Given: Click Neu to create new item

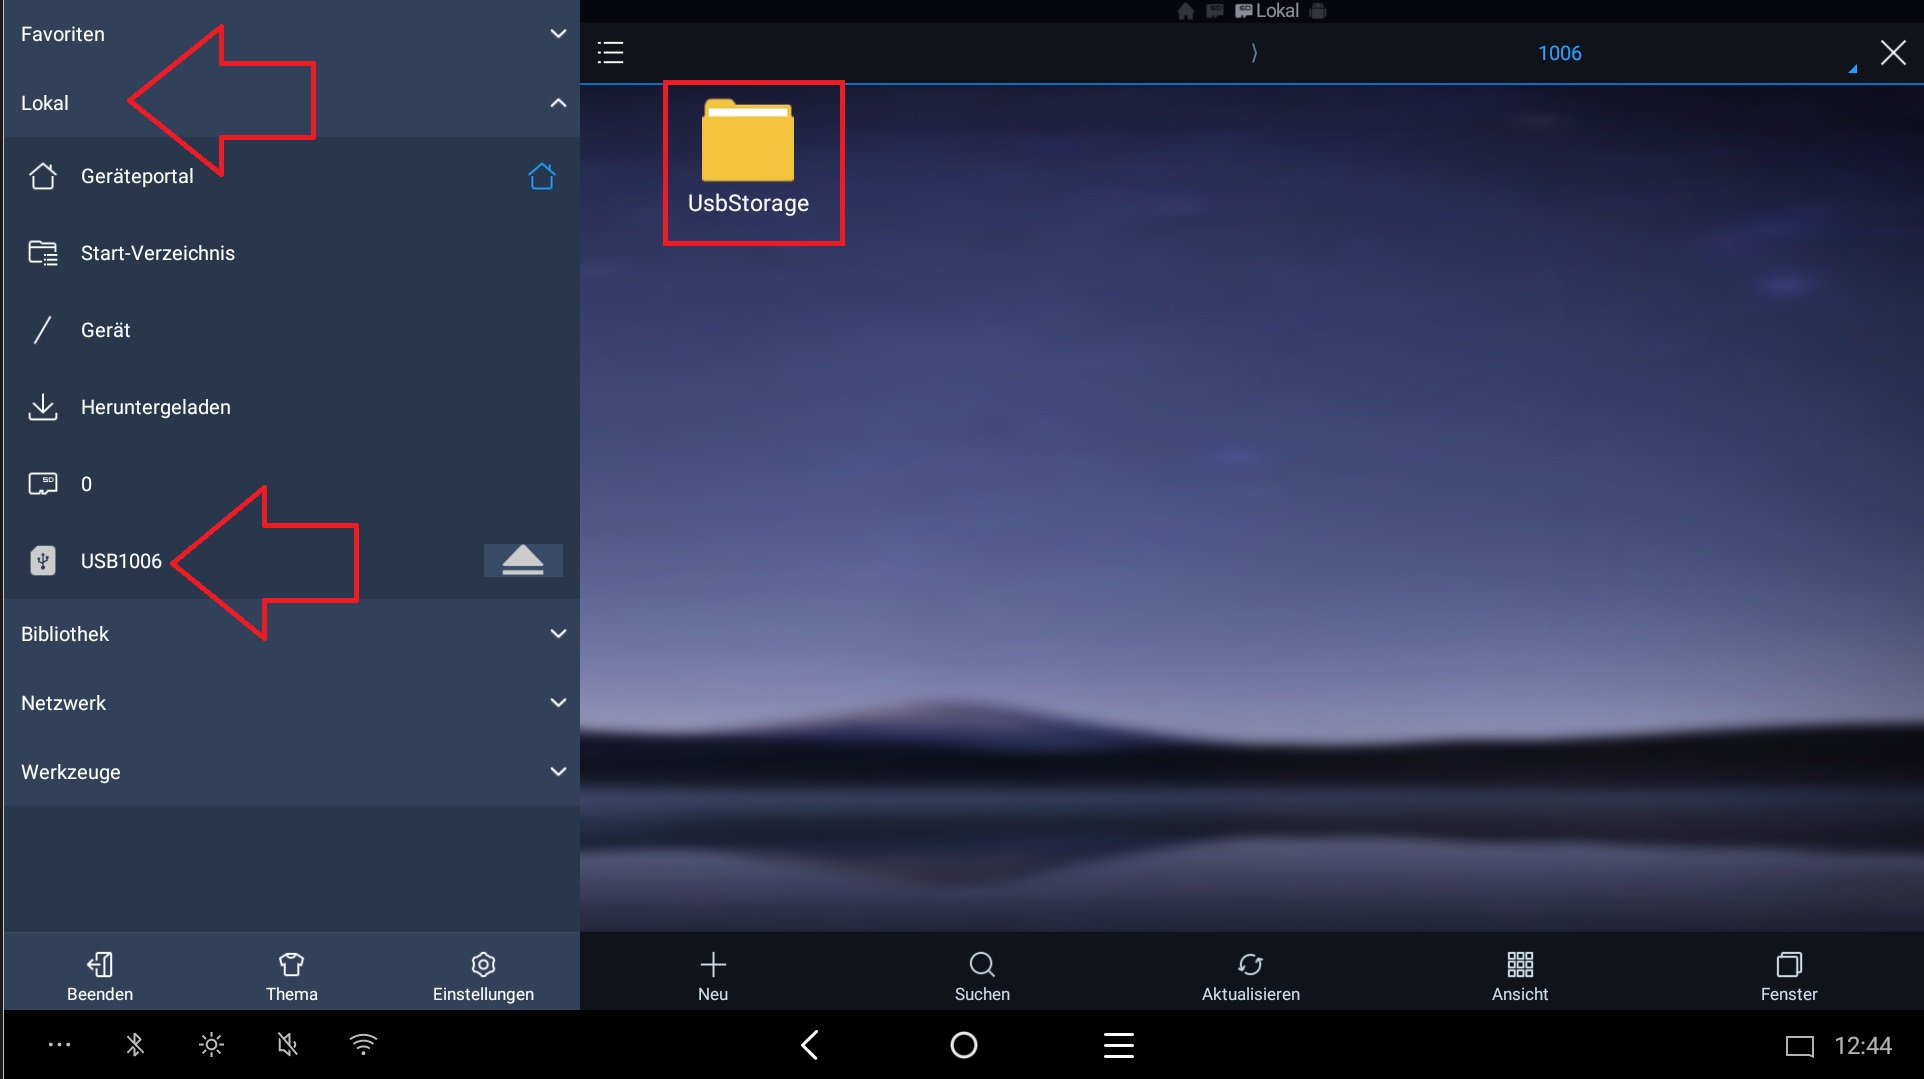Looking at the screenshot, I should tap(713, 977).
